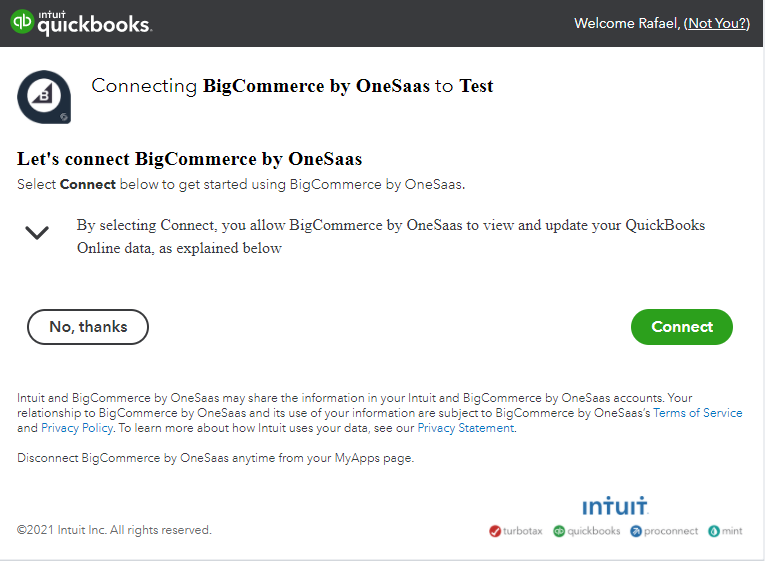This screenshot has height=561, width=765.
Task: Open Intuit's Privacy Statement link
Action: pos(465,428)
